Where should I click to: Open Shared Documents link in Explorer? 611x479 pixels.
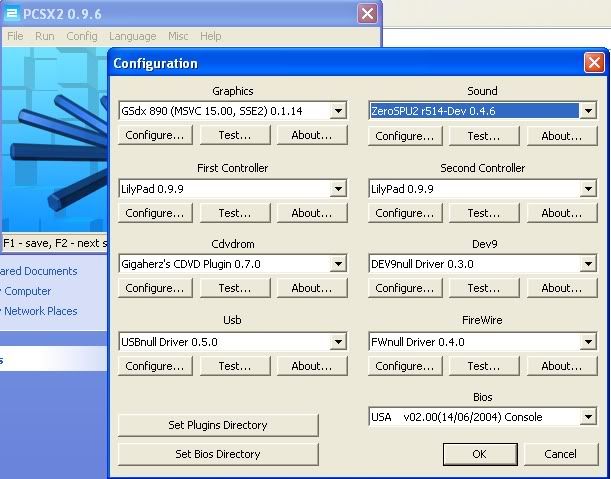pyautogui.click(x=39, y=271)
